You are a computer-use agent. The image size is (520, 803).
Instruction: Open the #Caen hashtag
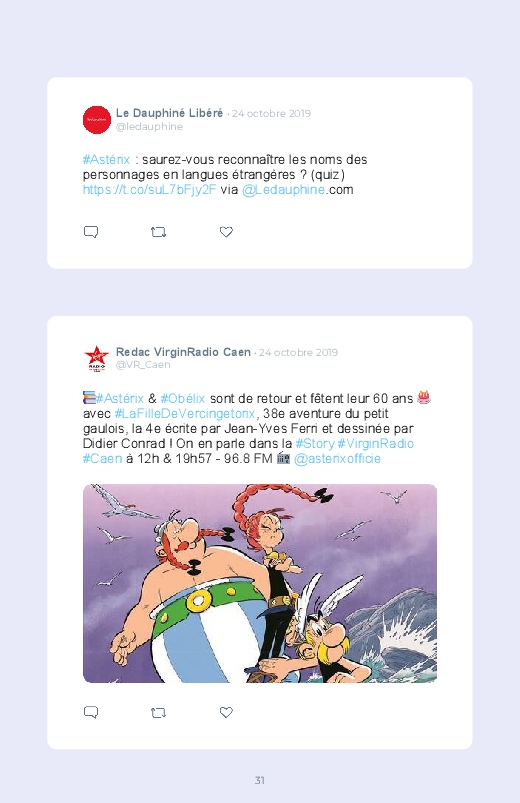click(102, 458)
